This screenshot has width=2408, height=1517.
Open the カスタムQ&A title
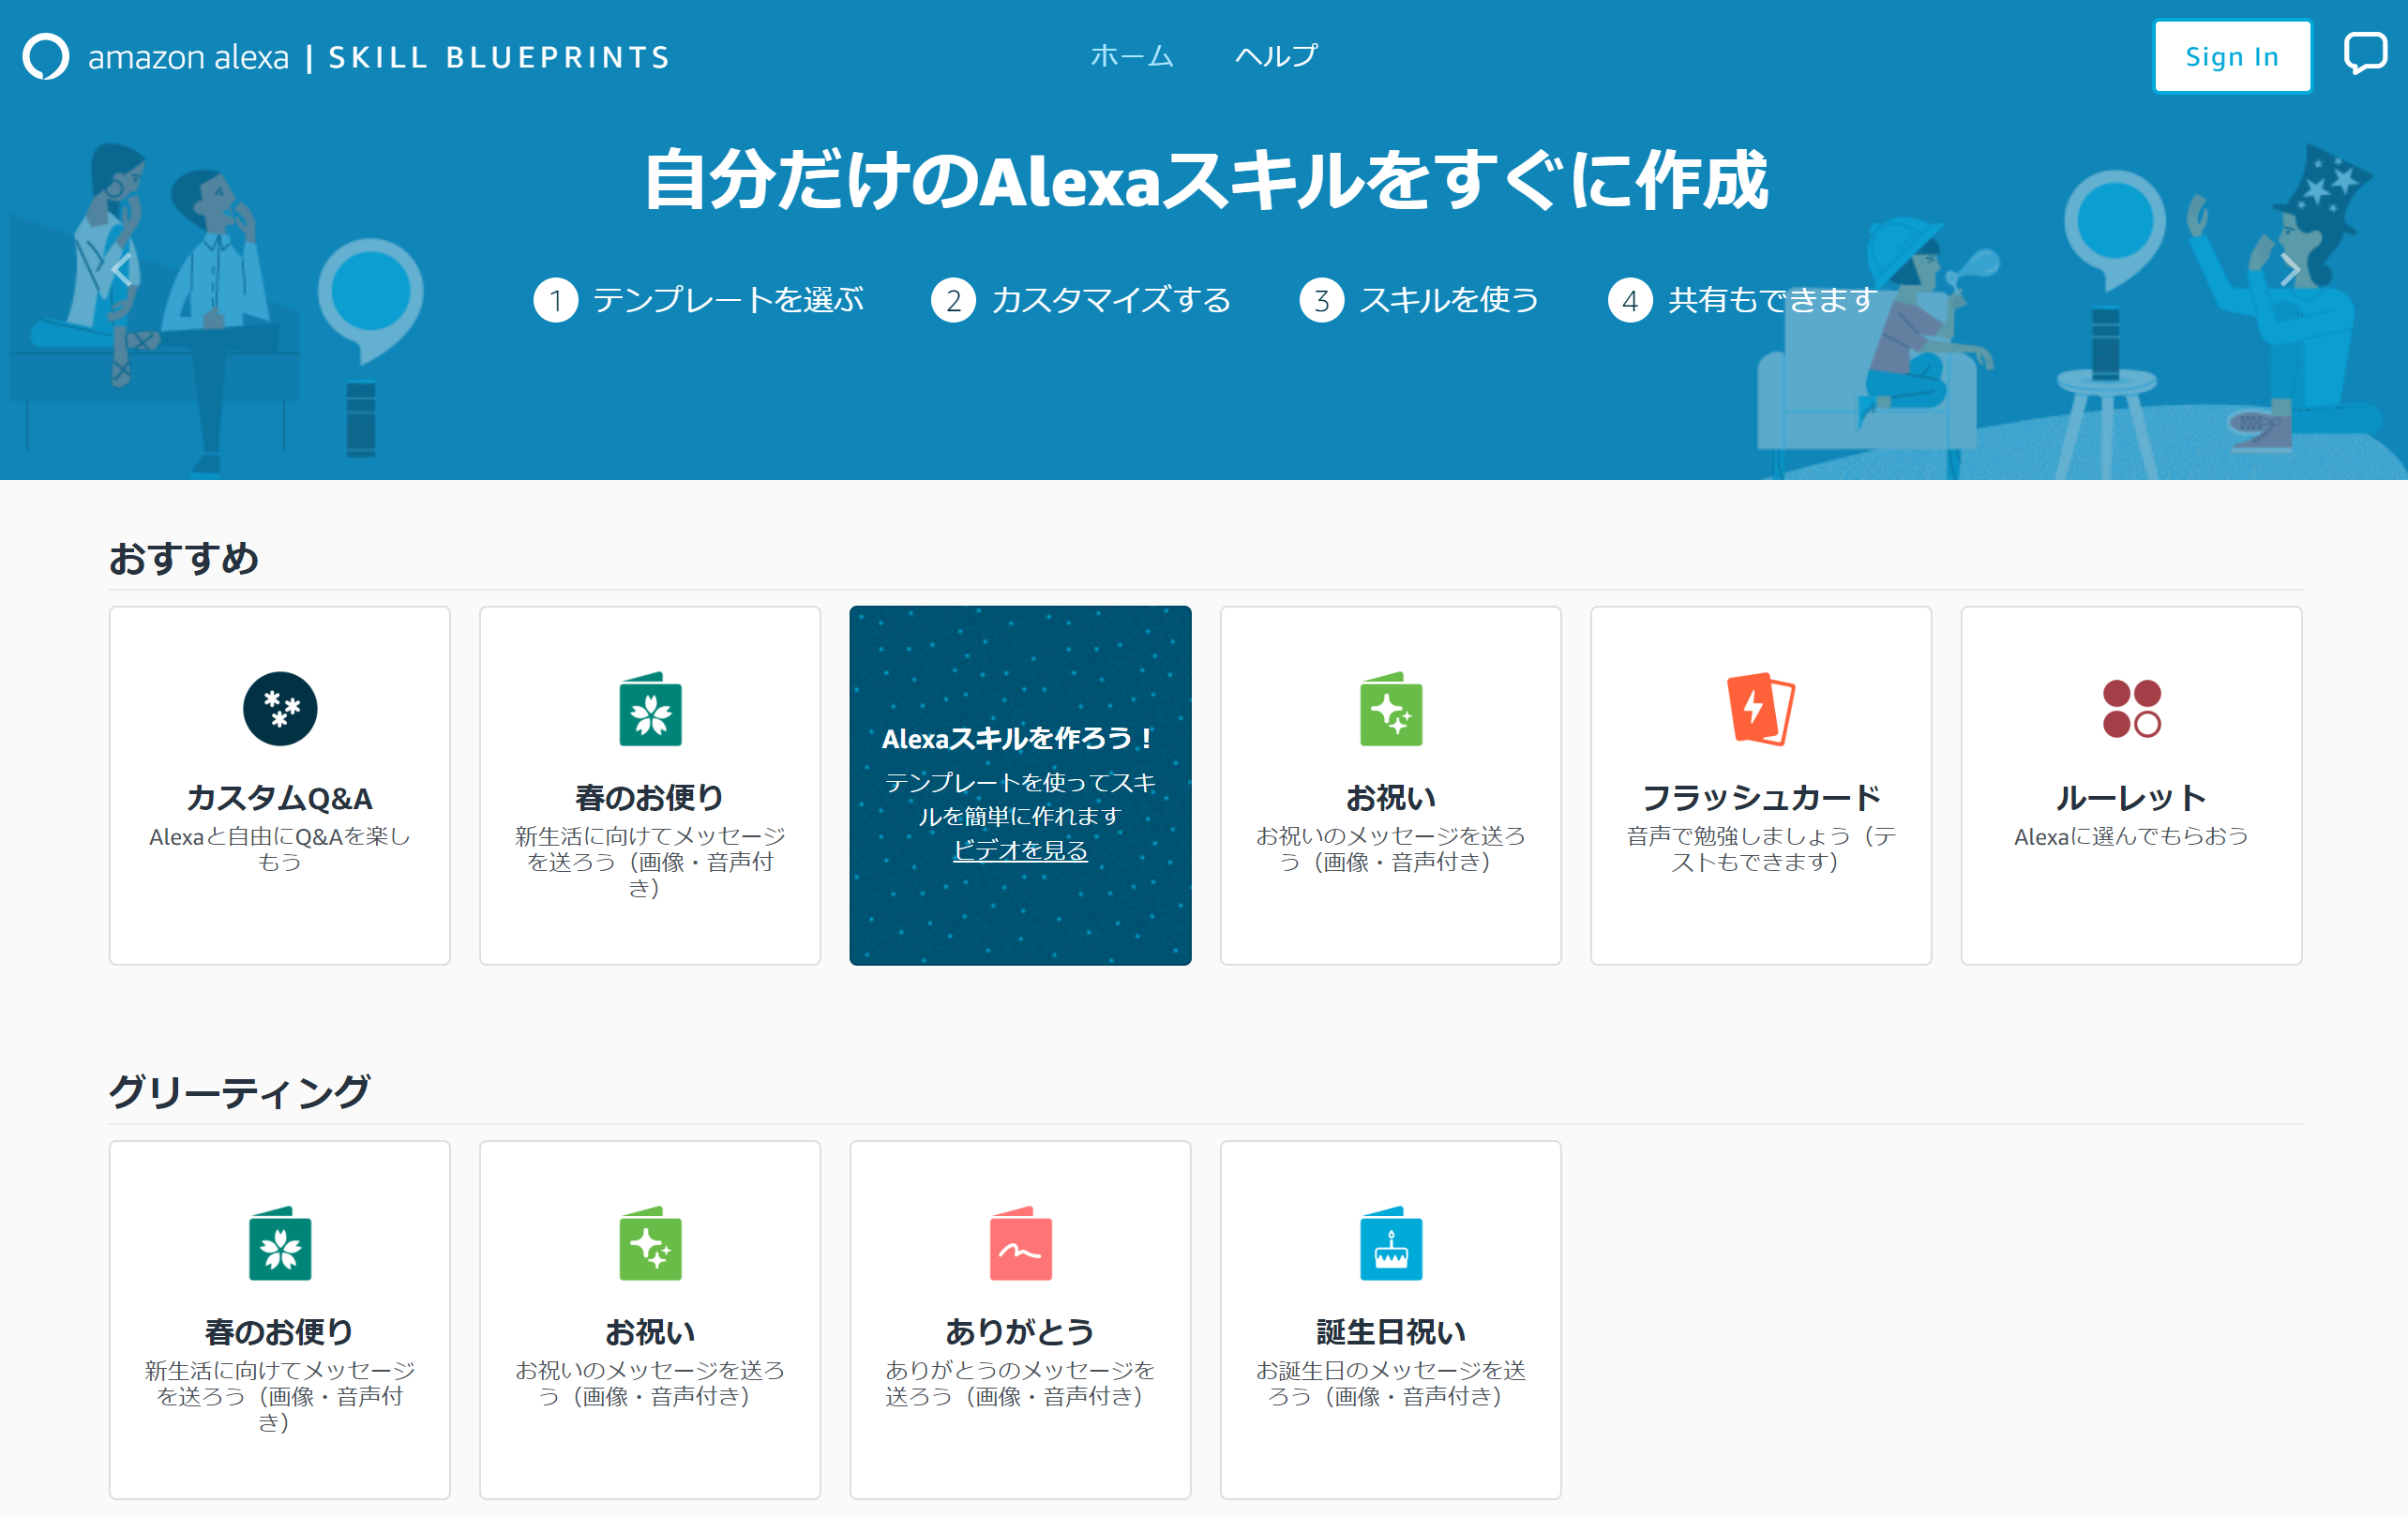point(280,797)
